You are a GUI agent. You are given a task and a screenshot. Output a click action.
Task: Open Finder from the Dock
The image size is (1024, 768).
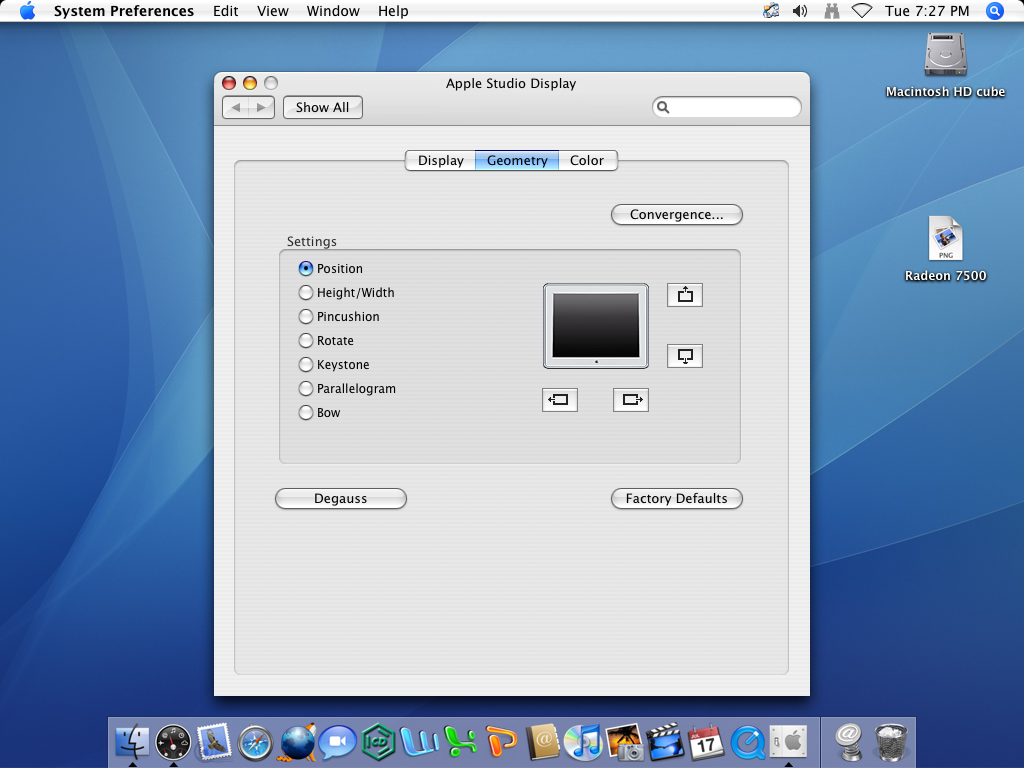point(133,743)
